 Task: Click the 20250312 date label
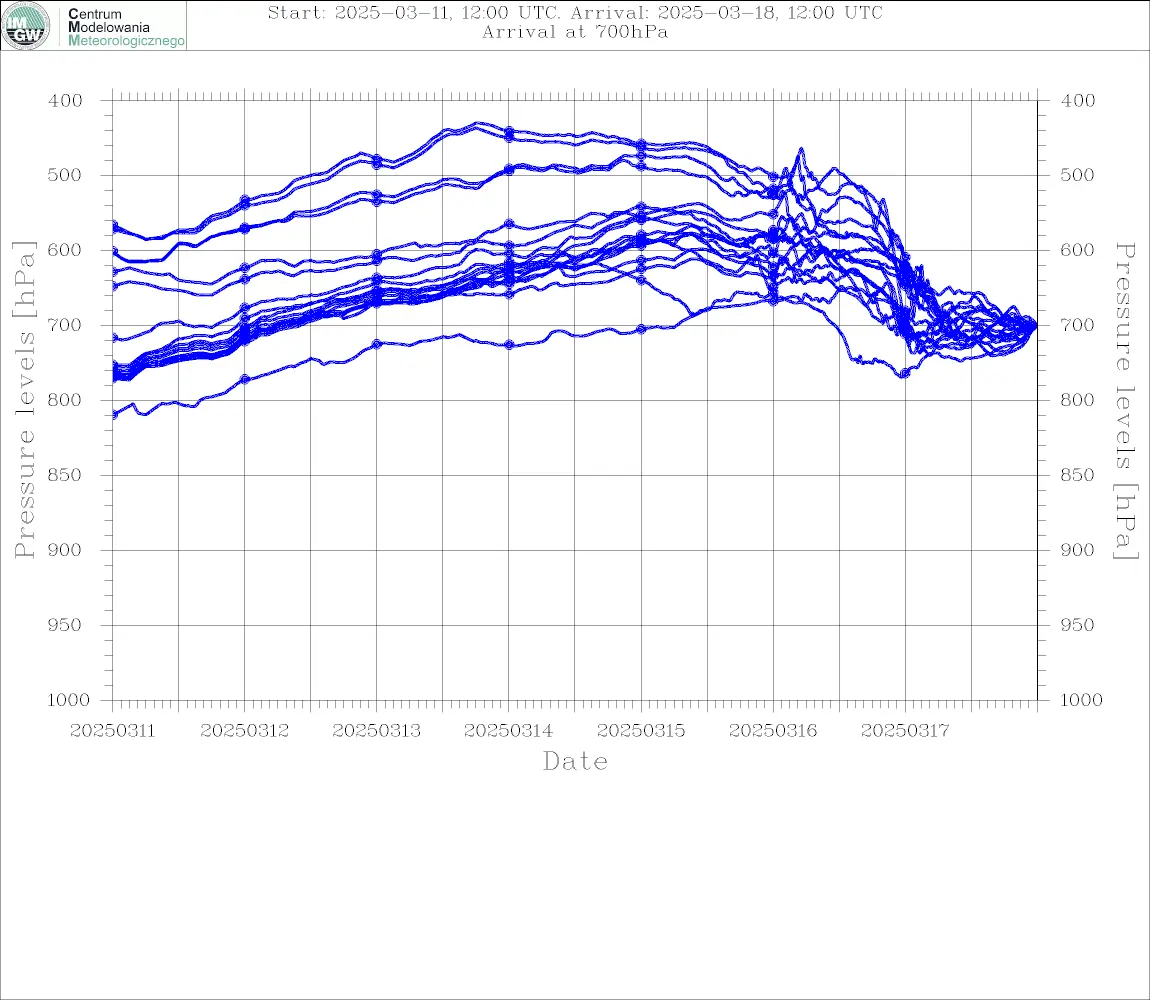(244, 731)
